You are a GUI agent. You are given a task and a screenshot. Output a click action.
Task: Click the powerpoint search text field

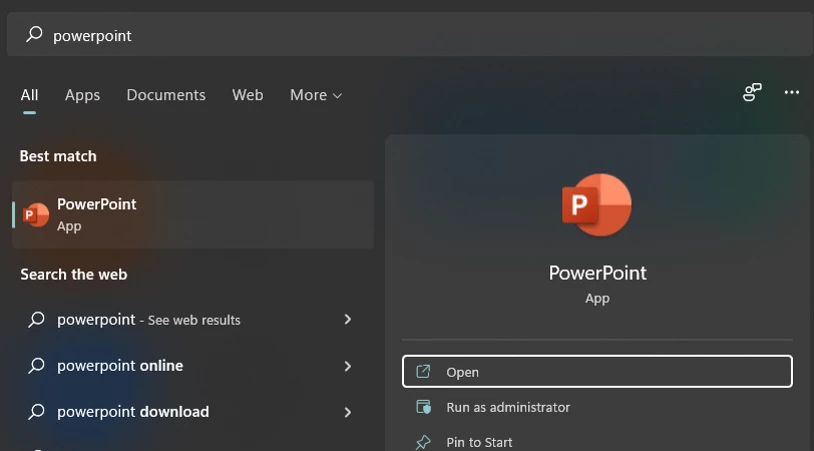point(410,34)
